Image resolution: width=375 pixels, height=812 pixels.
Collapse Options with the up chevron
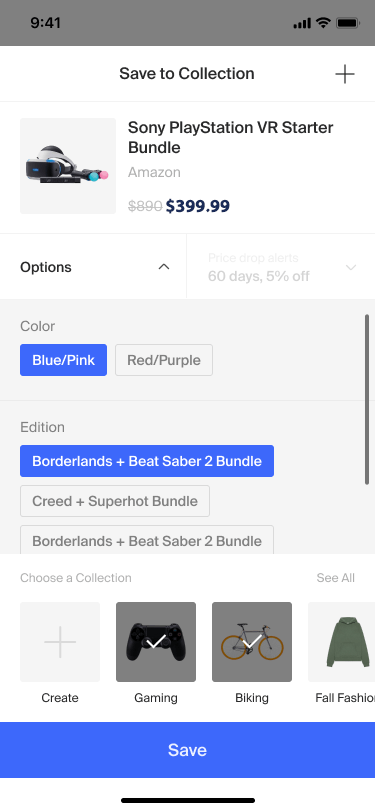click(164, 267)
